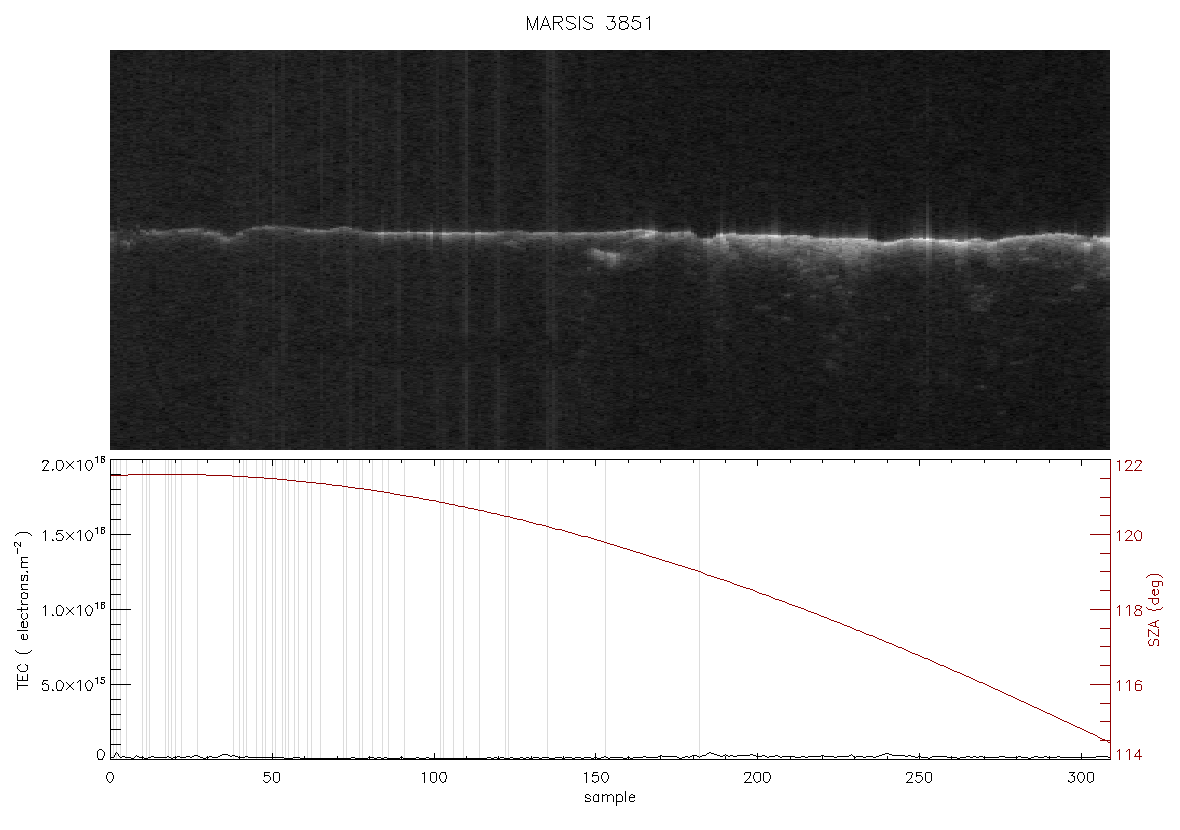
Task: Click the 118 SZA tick label
Action: [x=1129, y=610]
